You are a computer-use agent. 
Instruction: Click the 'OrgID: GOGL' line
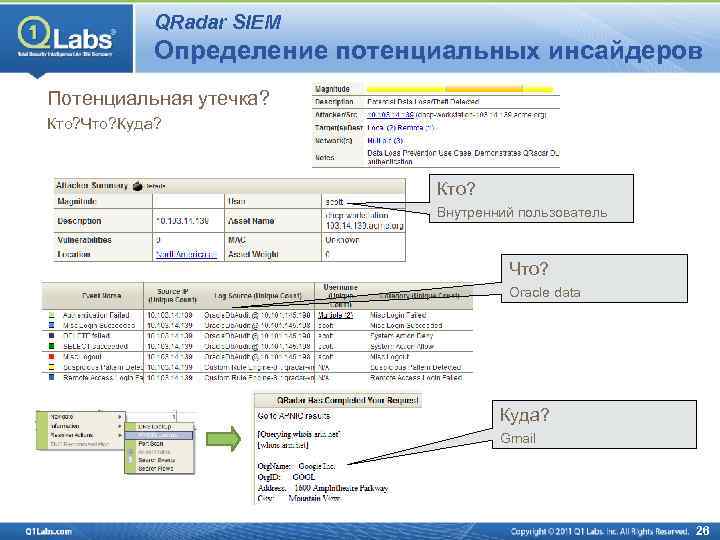287,477
